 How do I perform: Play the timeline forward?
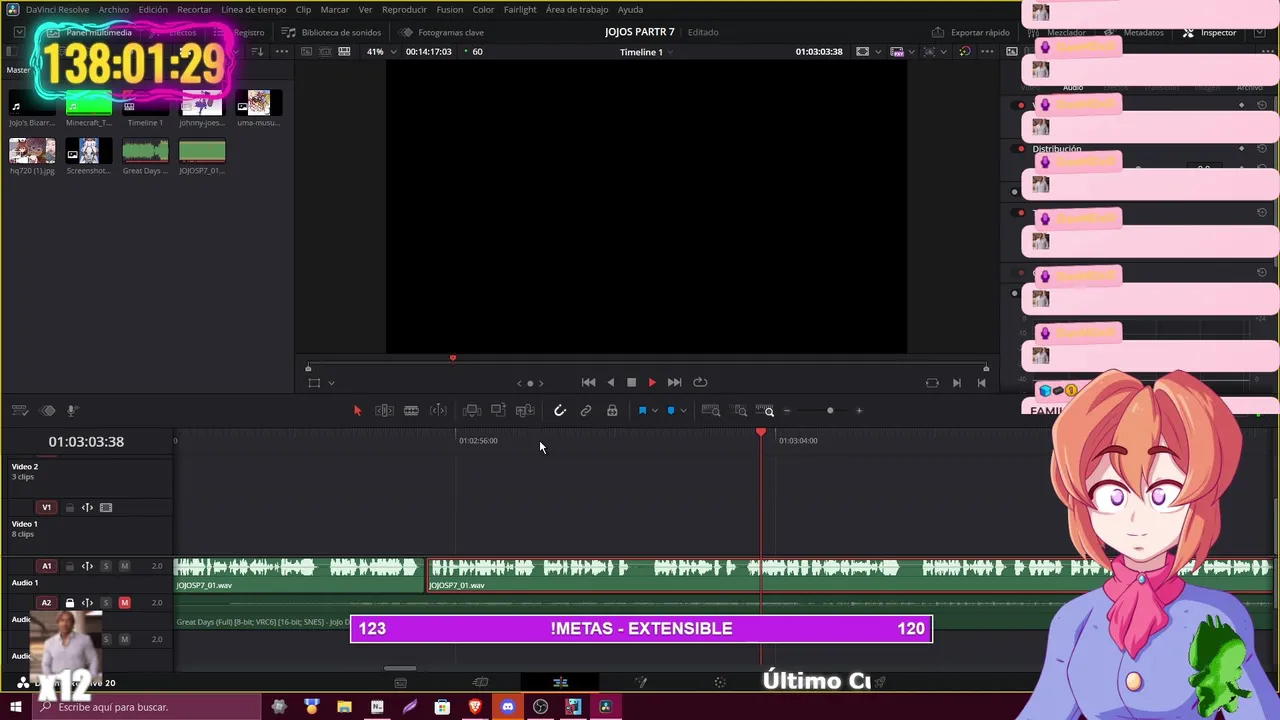pyautogui.click(x=652, y=382)
